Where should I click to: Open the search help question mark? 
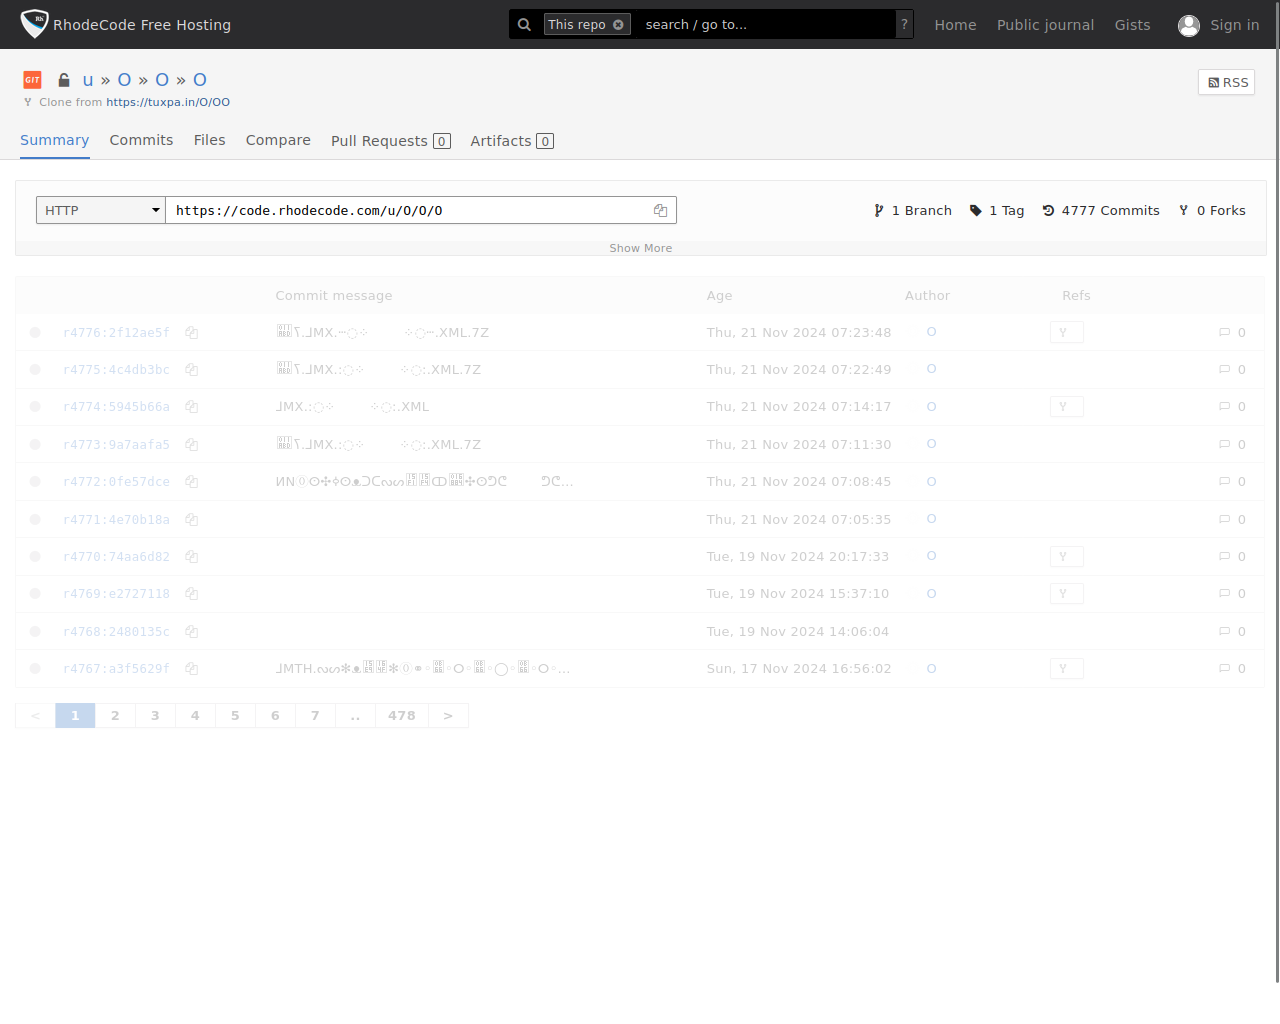[904, 25]
